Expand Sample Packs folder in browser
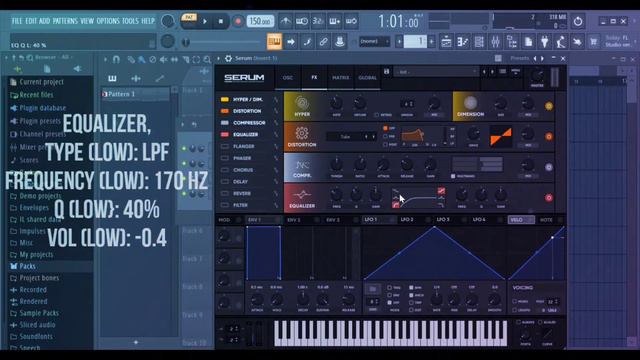The image size is (640, 360). coord(39,313)
